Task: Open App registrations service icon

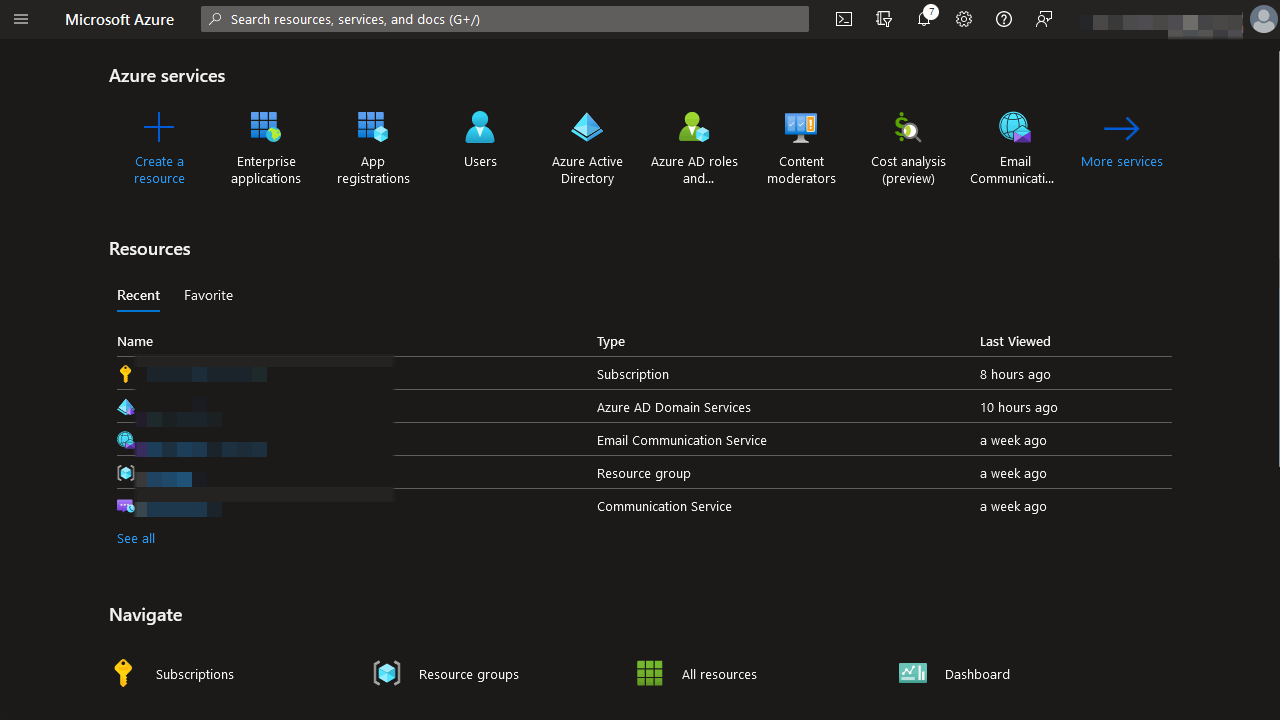Action: 373,127
